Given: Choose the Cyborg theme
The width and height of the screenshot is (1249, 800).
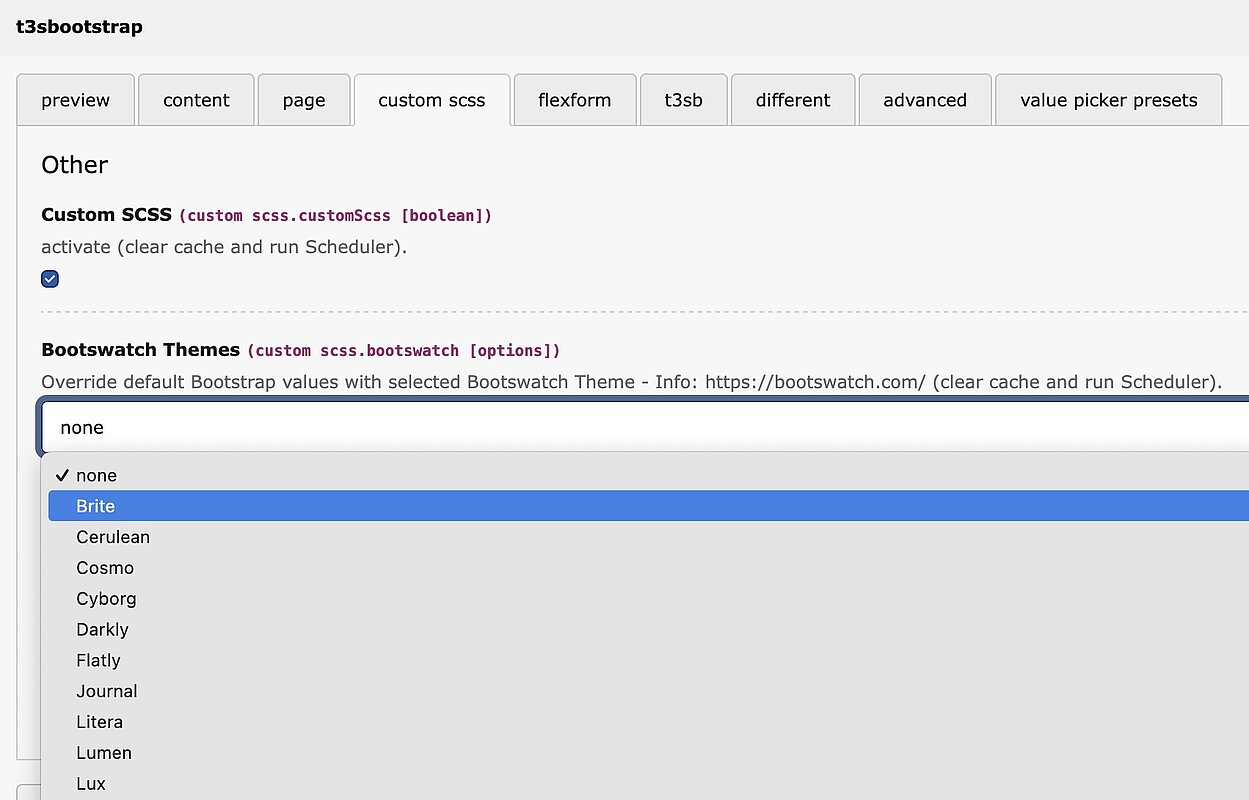Looking at the screenshot, I should pyautogui.click(x=106, y=599).
